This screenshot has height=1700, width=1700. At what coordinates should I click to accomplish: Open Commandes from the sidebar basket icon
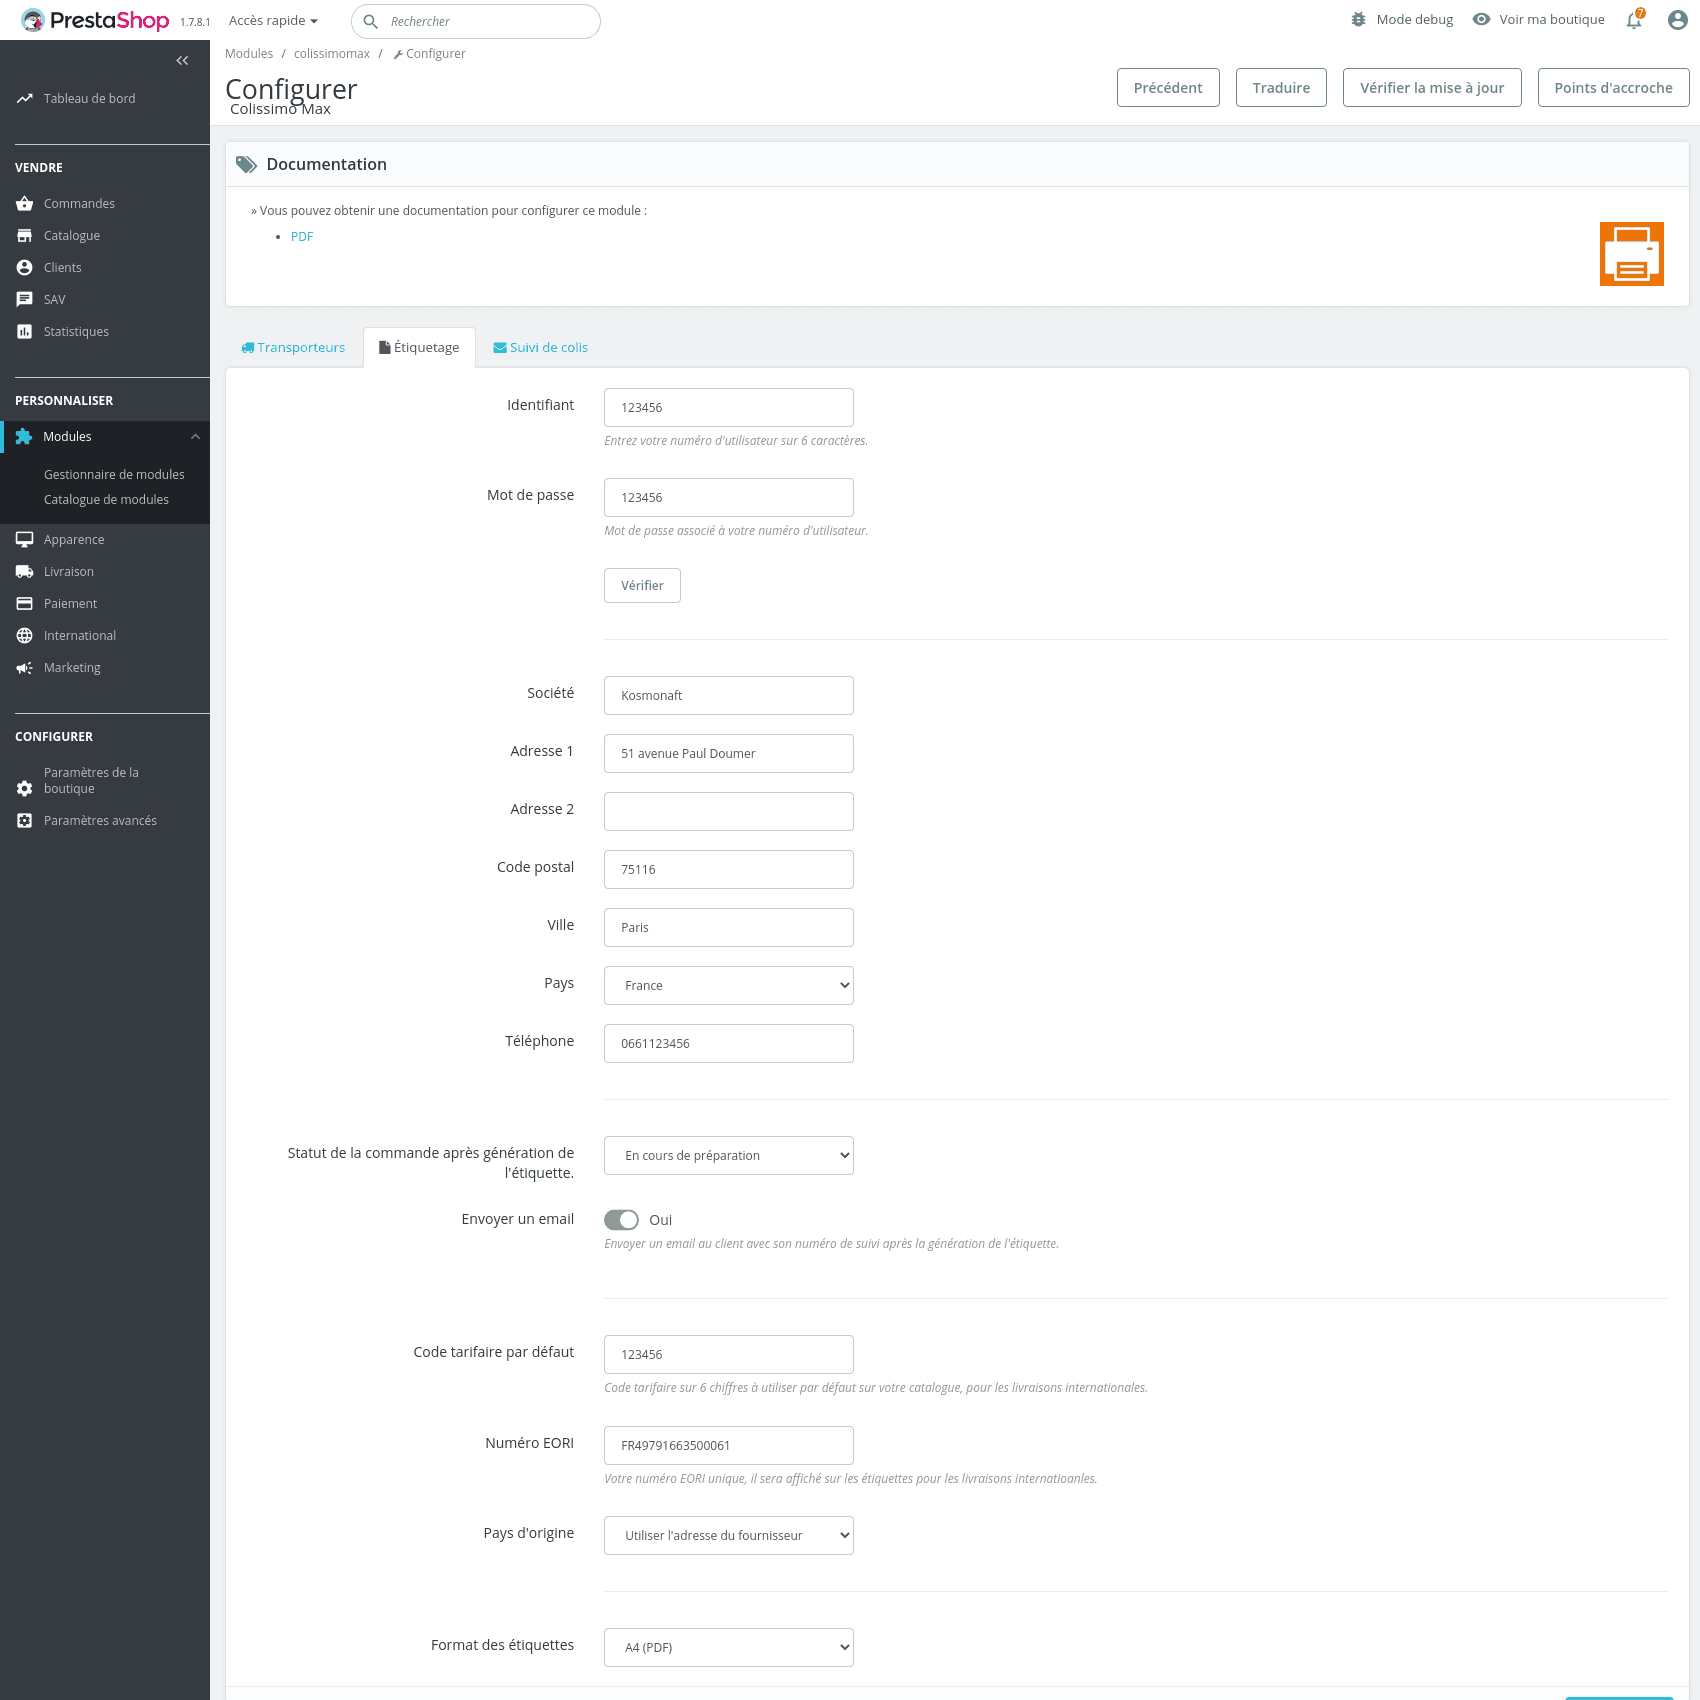click(x=25, y=204)
